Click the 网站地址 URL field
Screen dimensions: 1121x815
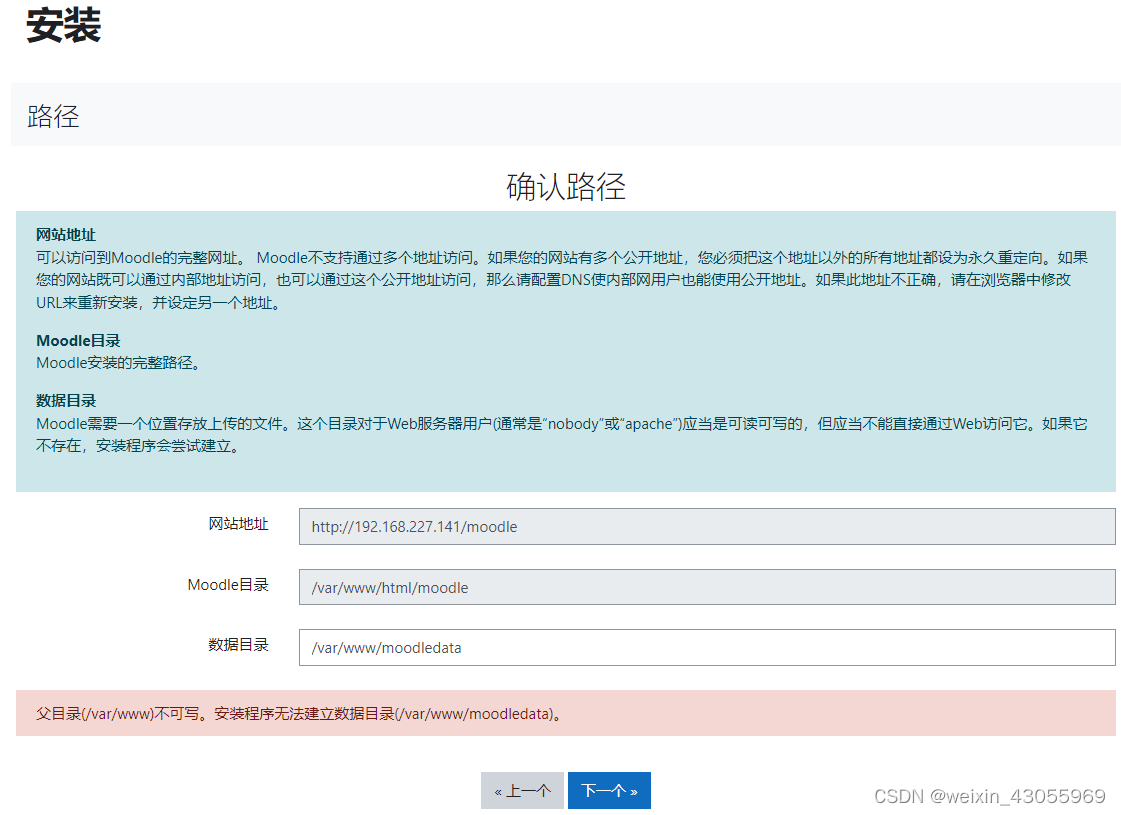(706, 527)
